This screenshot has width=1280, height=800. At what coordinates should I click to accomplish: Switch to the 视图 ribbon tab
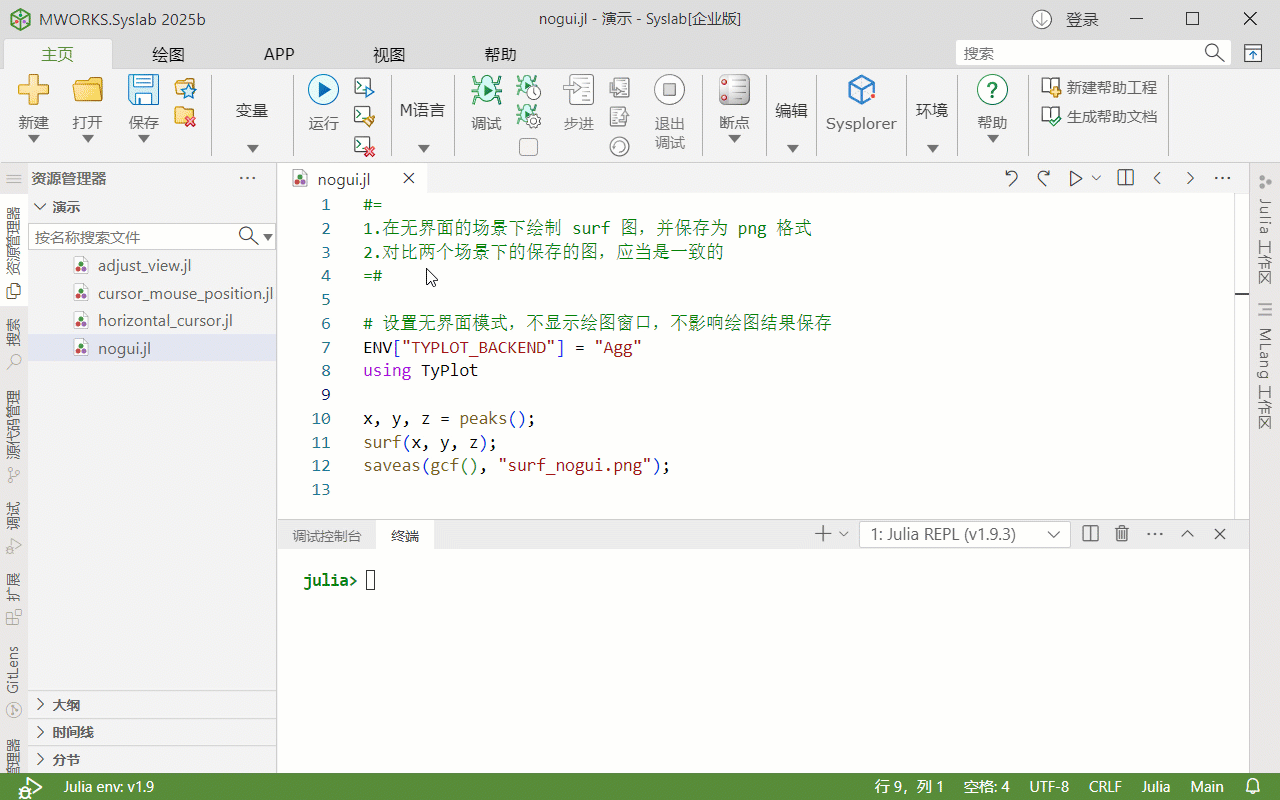pyautogui.click(x=389, y=55)
